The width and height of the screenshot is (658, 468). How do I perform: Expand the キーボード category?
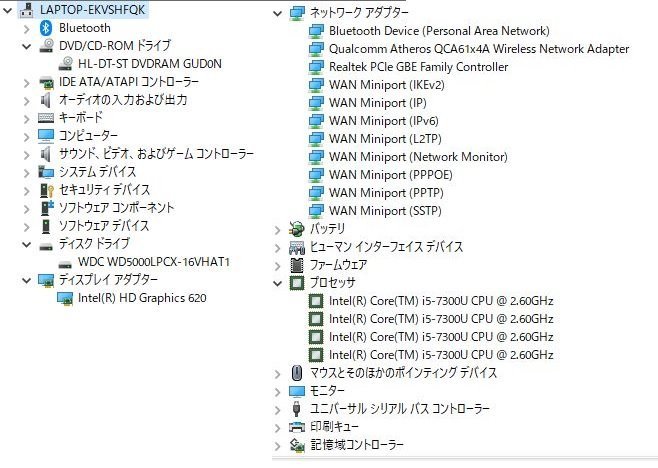(x=27, y=119)
